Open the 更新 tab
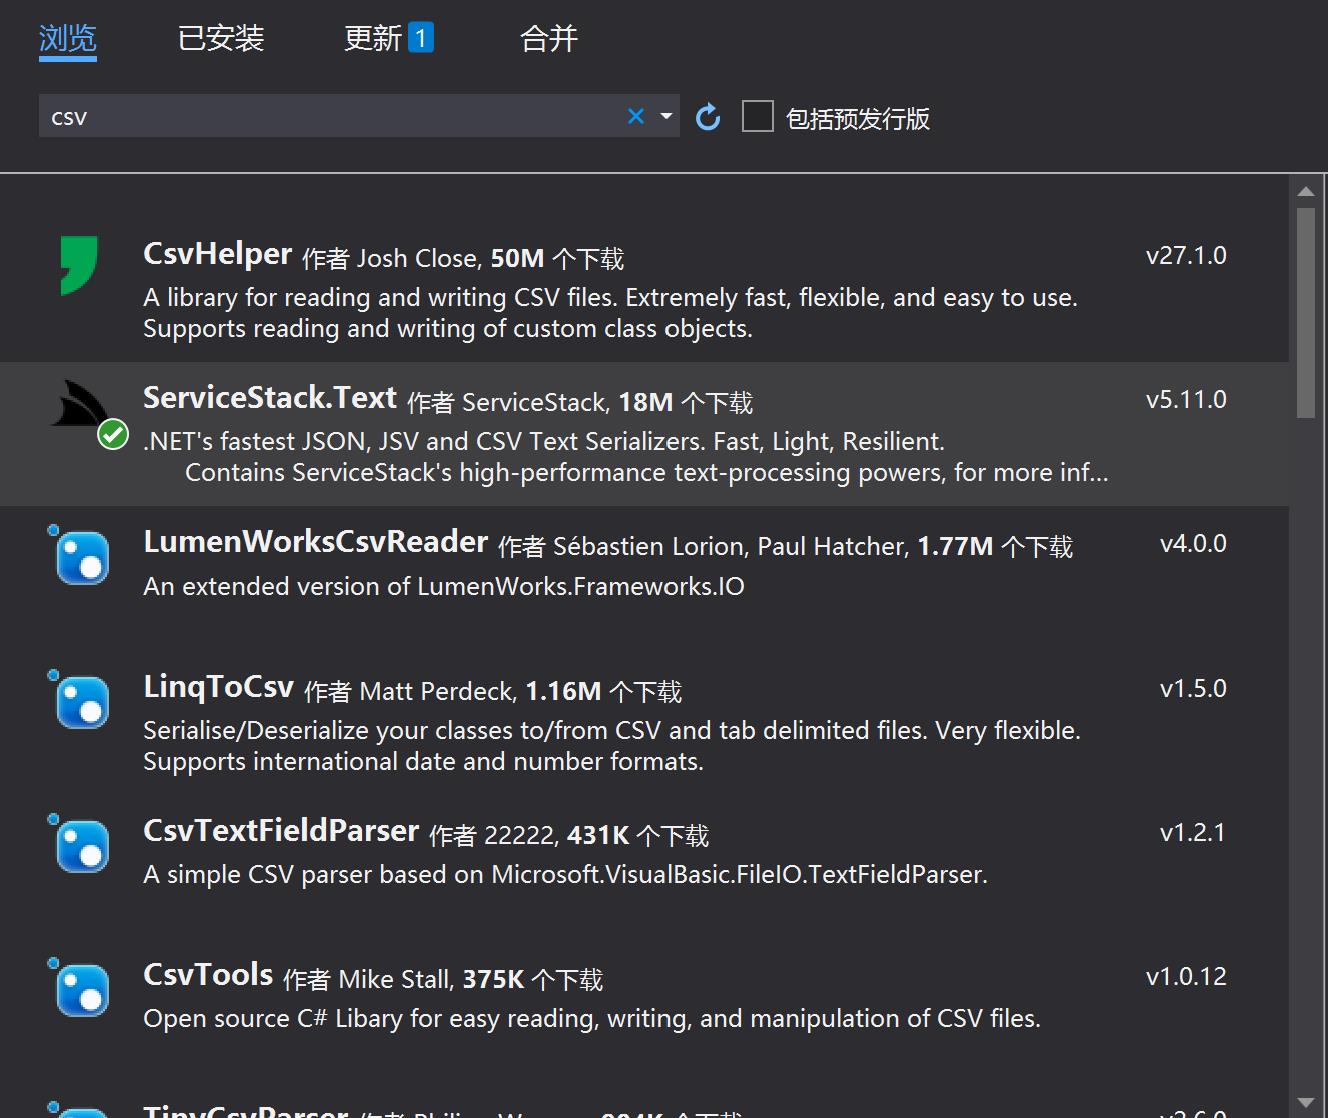 373,39
